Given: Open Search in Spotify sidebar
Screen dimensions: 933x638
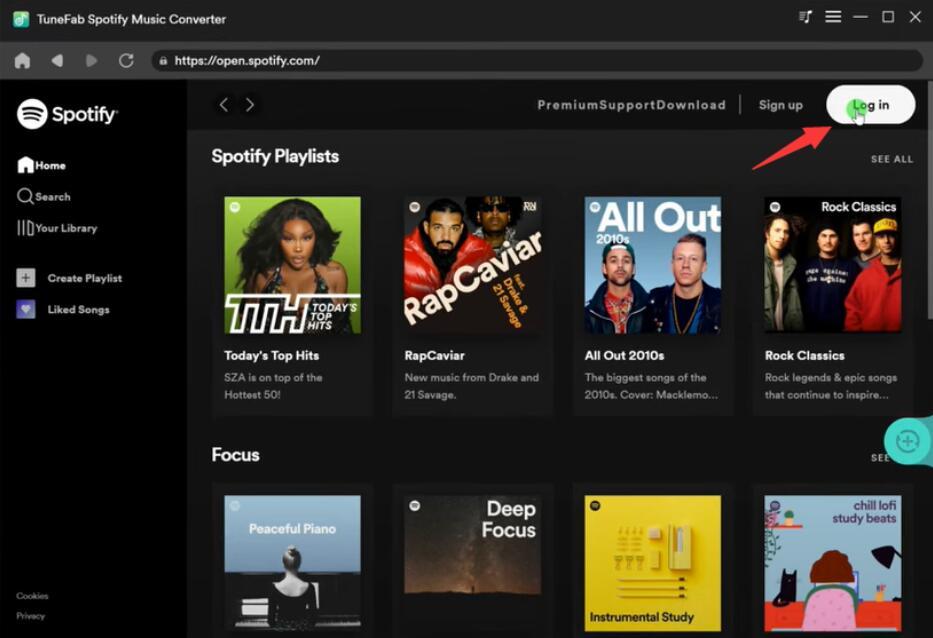Looking at the screenshot, I should click(44, 196).
